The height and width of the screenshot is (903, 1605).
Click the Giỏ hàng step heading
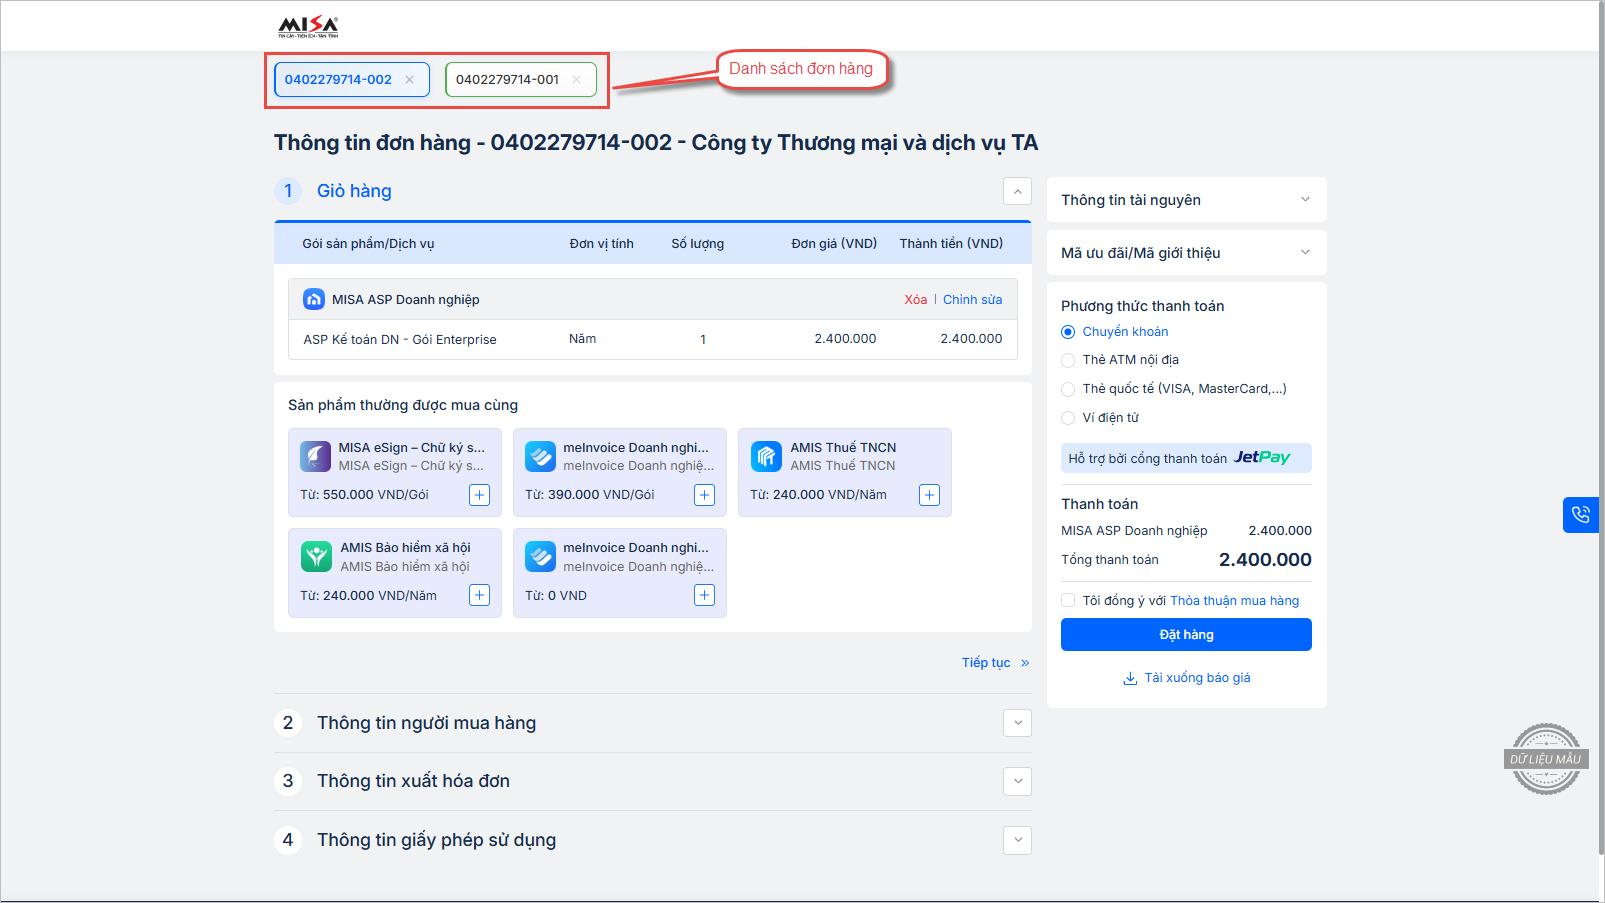[354, 191]
